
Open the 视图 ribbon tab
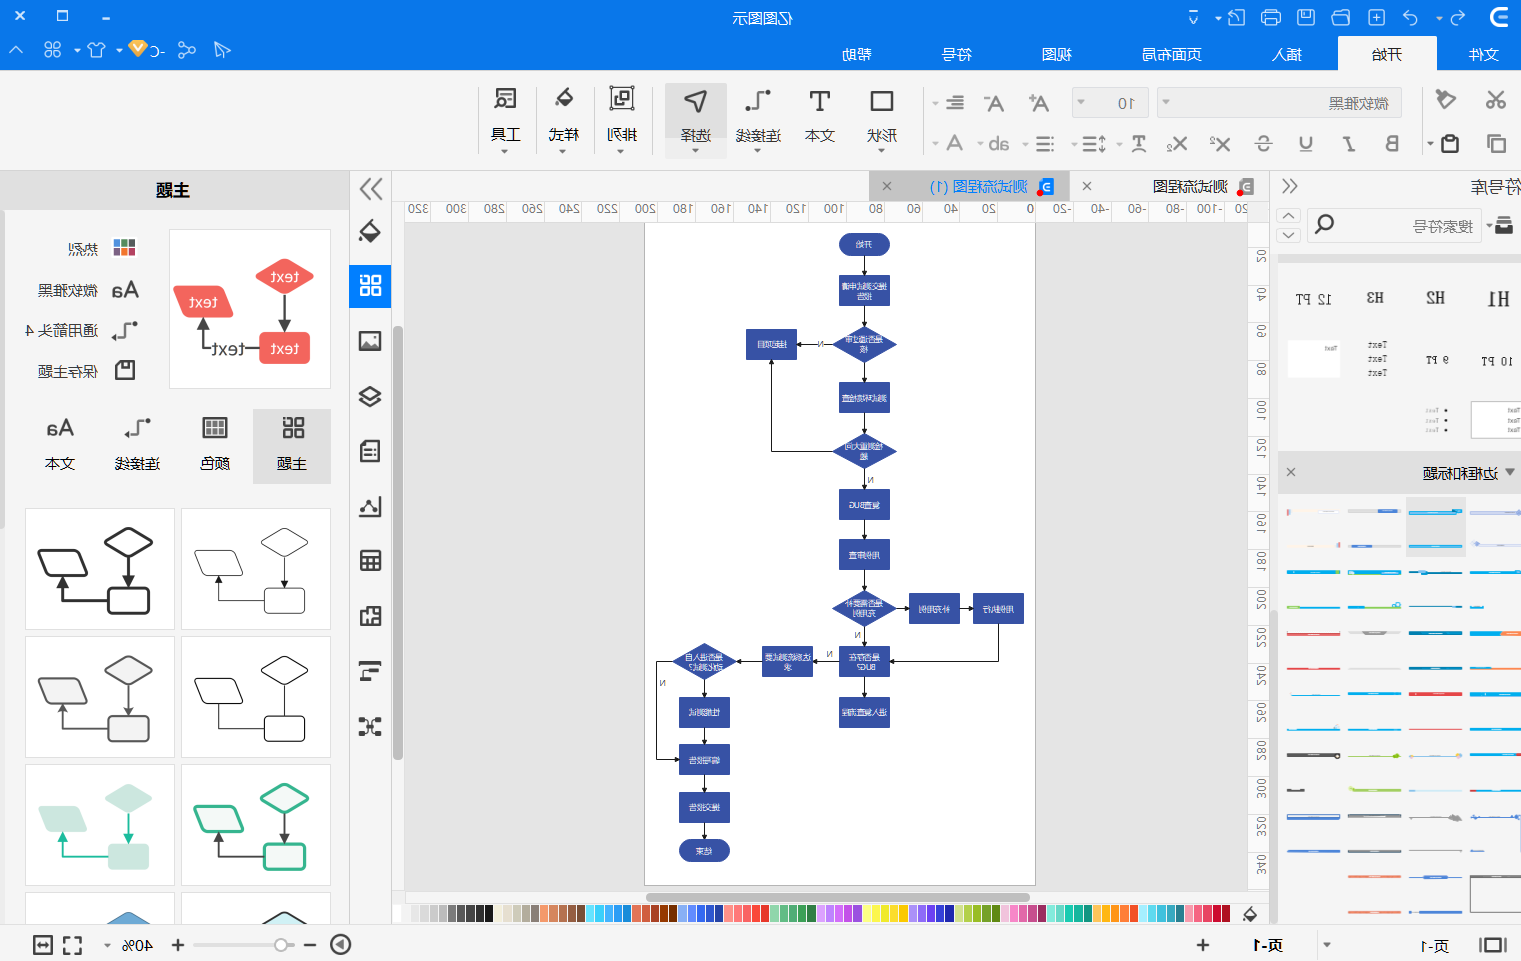pyautogui.click(x=1056, y=54)
